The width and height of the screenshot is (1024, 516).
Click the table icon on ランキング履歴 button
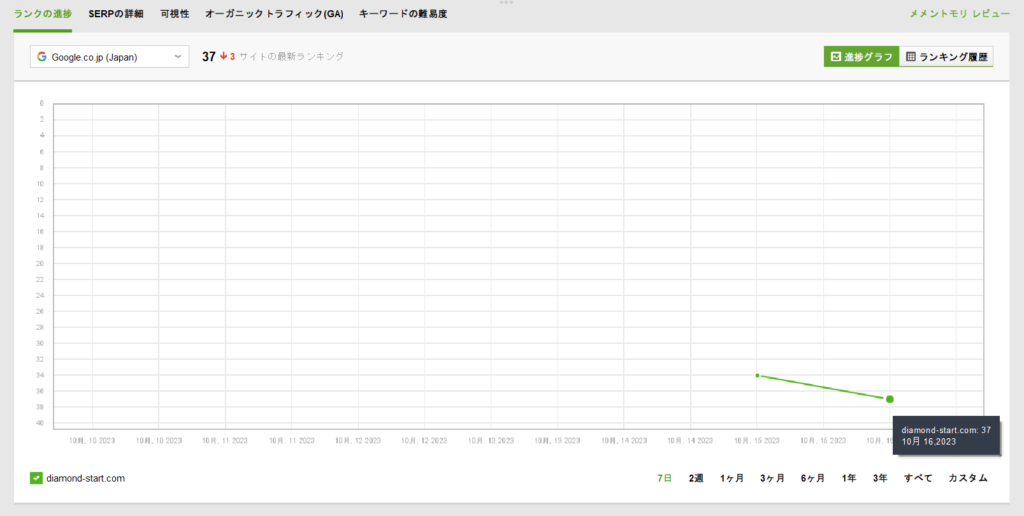[911, 57]
